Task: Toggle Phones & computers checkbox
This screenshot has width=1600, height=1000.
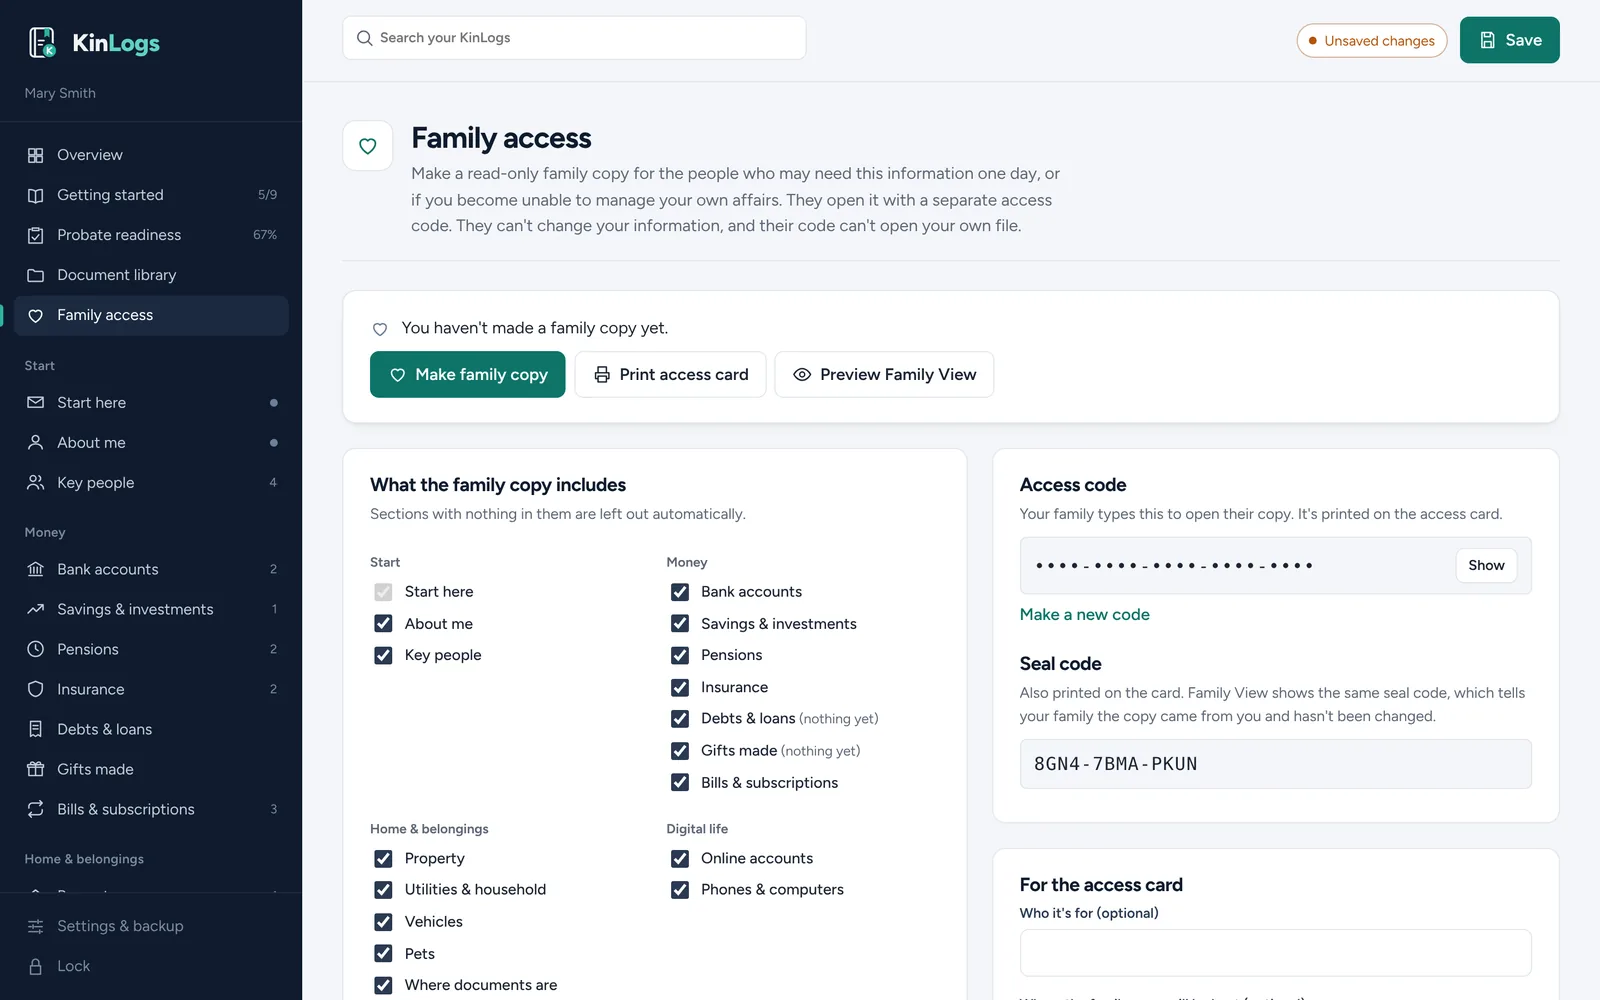Action: tap(680, 890)
